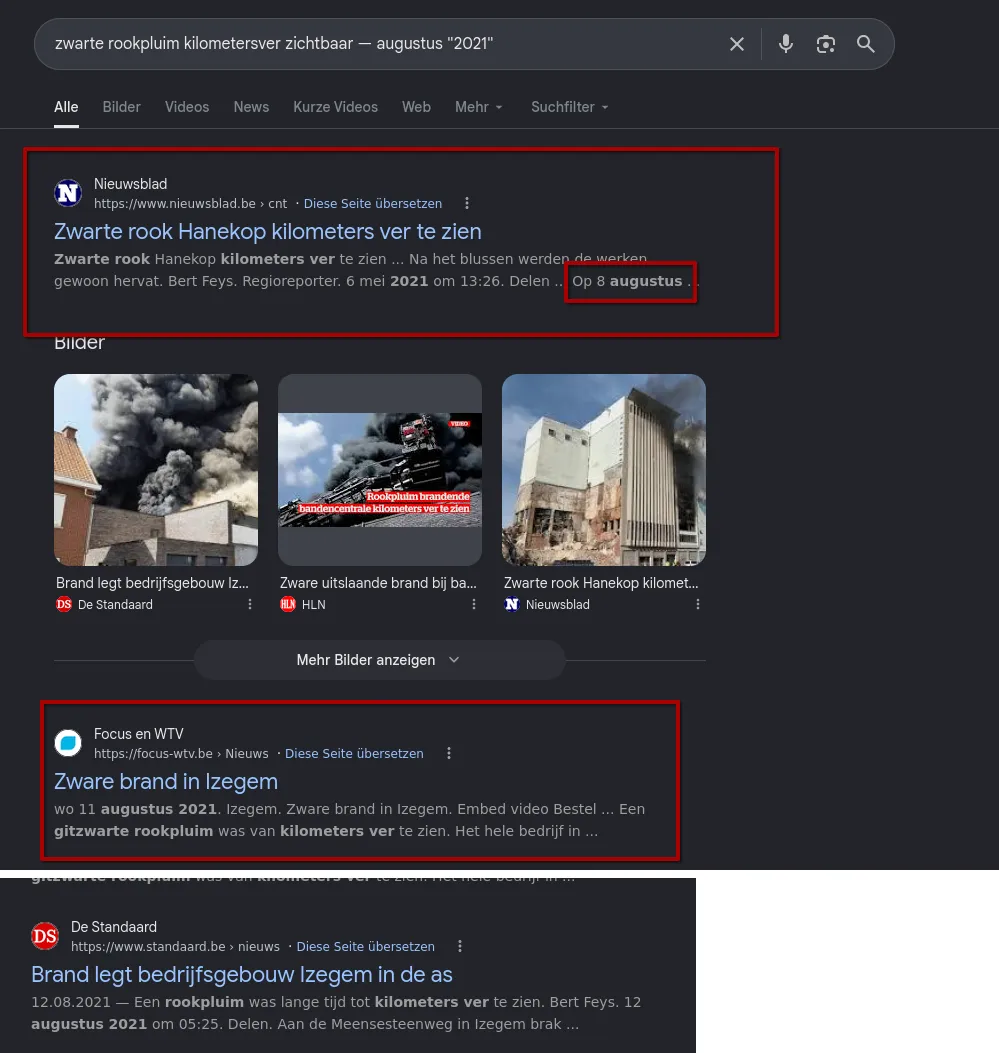Click caption 'Brand legt bedrijfsgebouw Iz...'
The height and width of the screenshot is (1053, 999).
pyautogui.click(x=152, y=583)
